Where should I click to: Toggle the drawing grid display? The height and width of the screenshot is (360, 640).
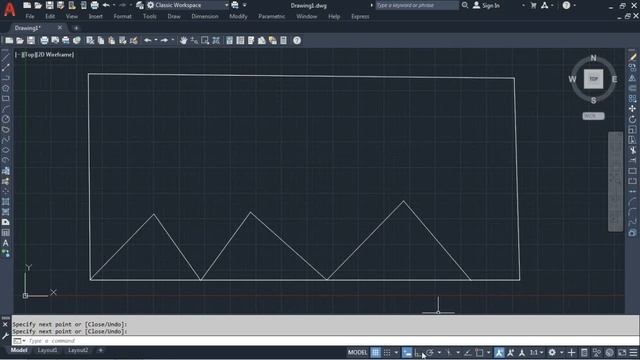click(x=376, y=353)
